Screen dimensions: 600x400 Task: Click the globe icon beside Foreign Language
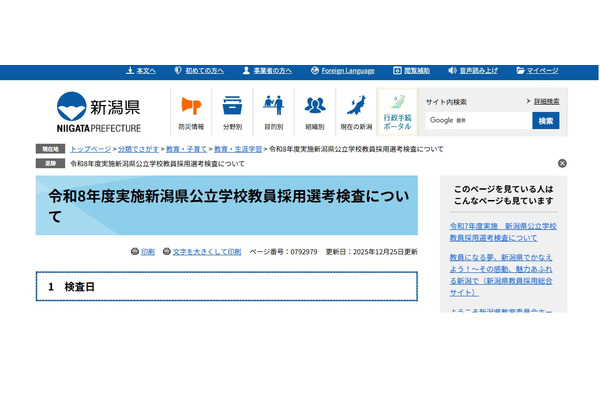pyautogui.click(x=315, y=70)
